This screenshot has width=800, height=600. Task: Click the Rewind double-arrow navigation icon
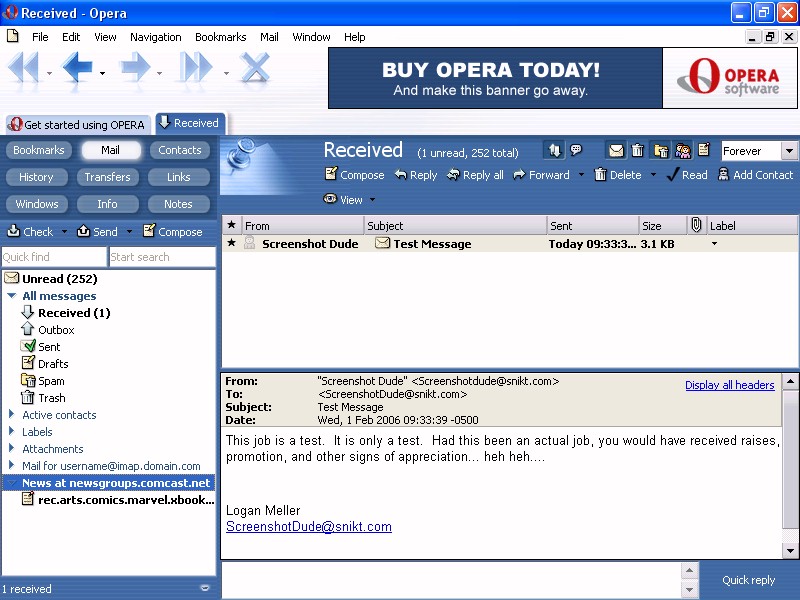click(24, 68)
